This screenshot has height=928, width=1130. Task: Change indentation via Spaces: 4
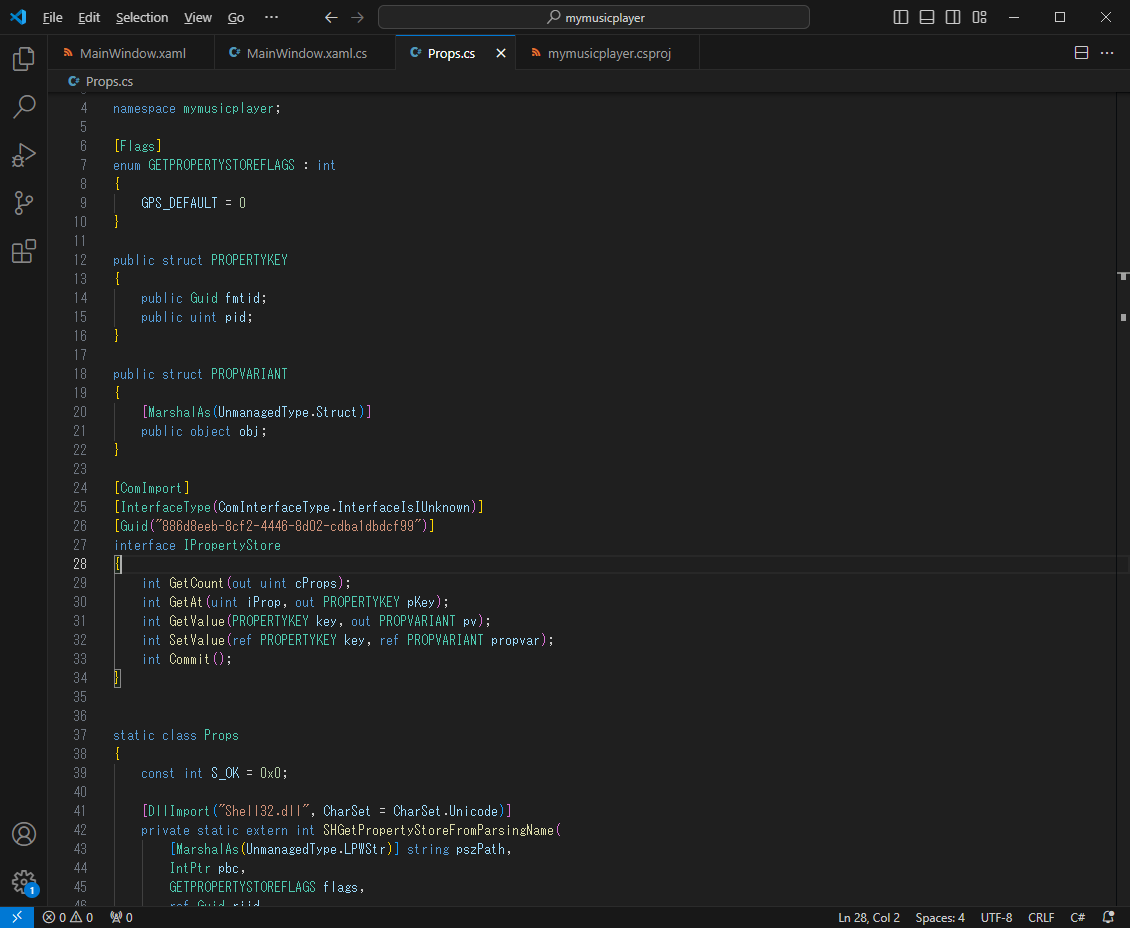[x=940, y=917]
